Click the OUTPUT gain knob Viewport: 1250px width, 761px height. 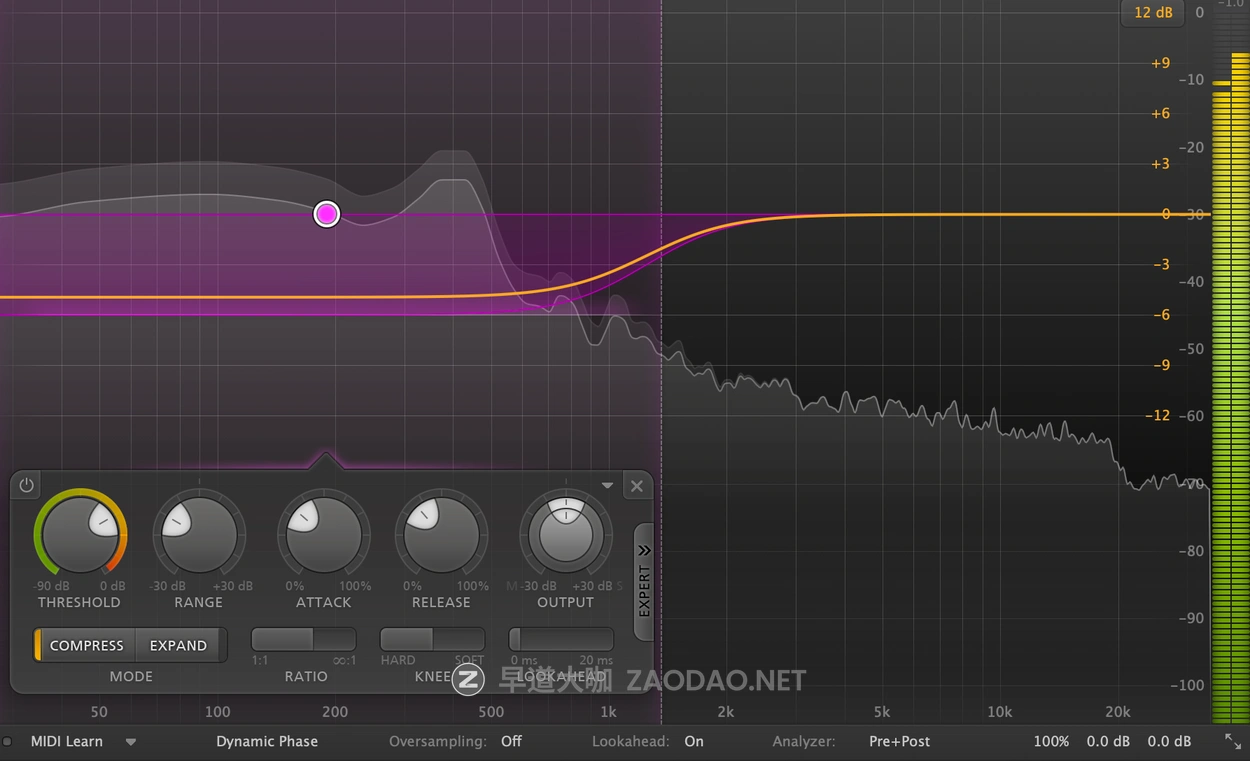pyautogui.click(x=566, y=535)
